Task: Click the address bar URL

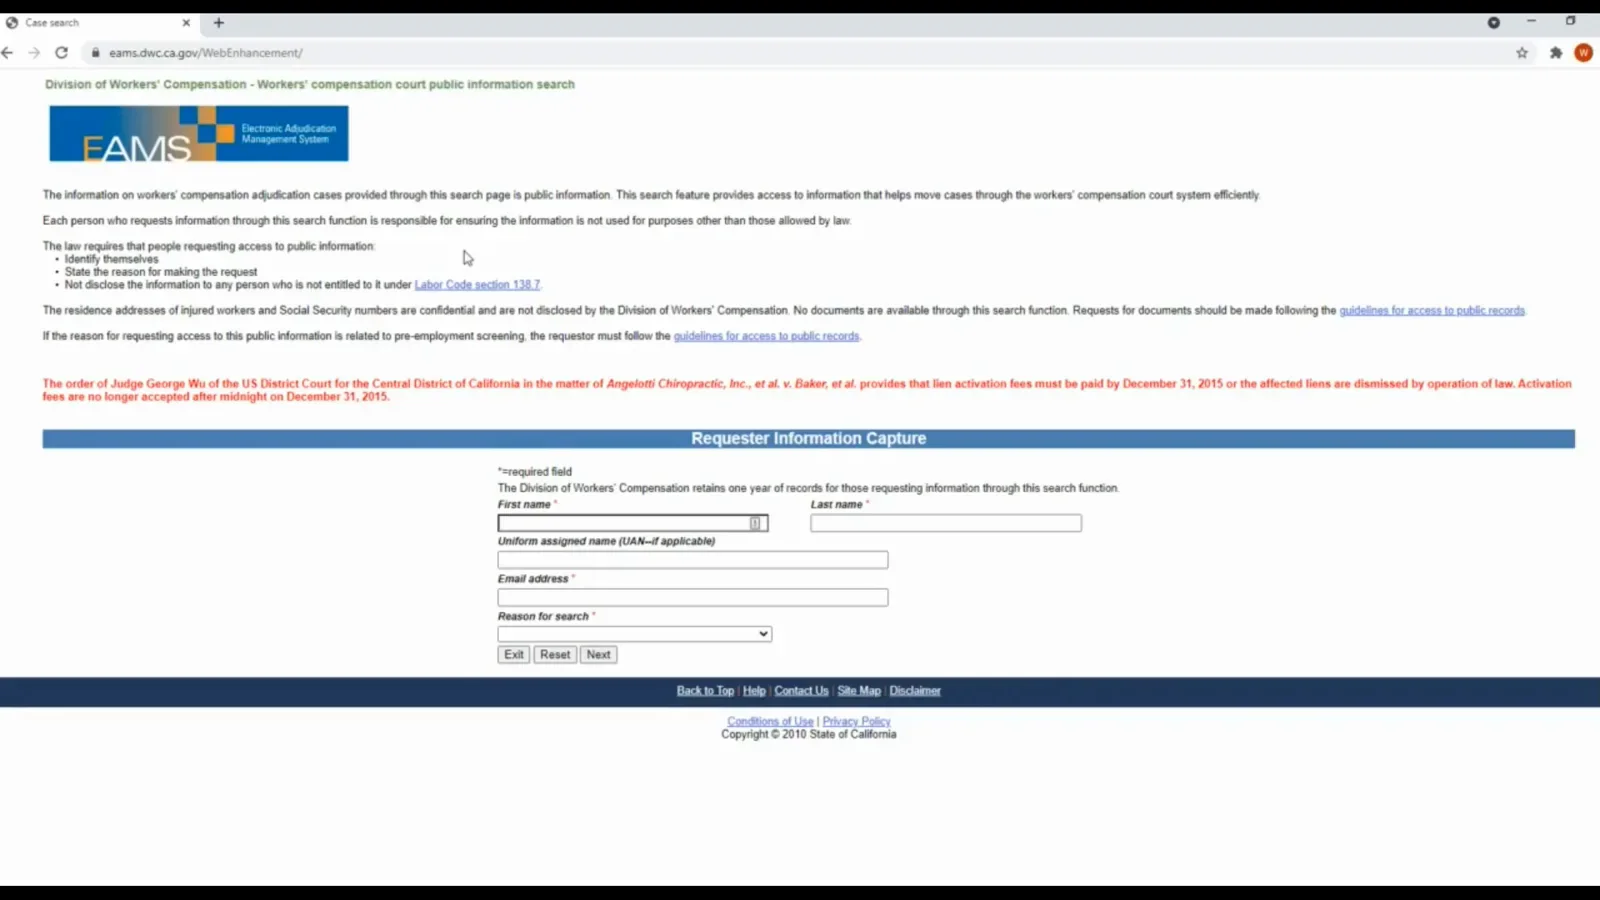Action: (x=206, y=53)
